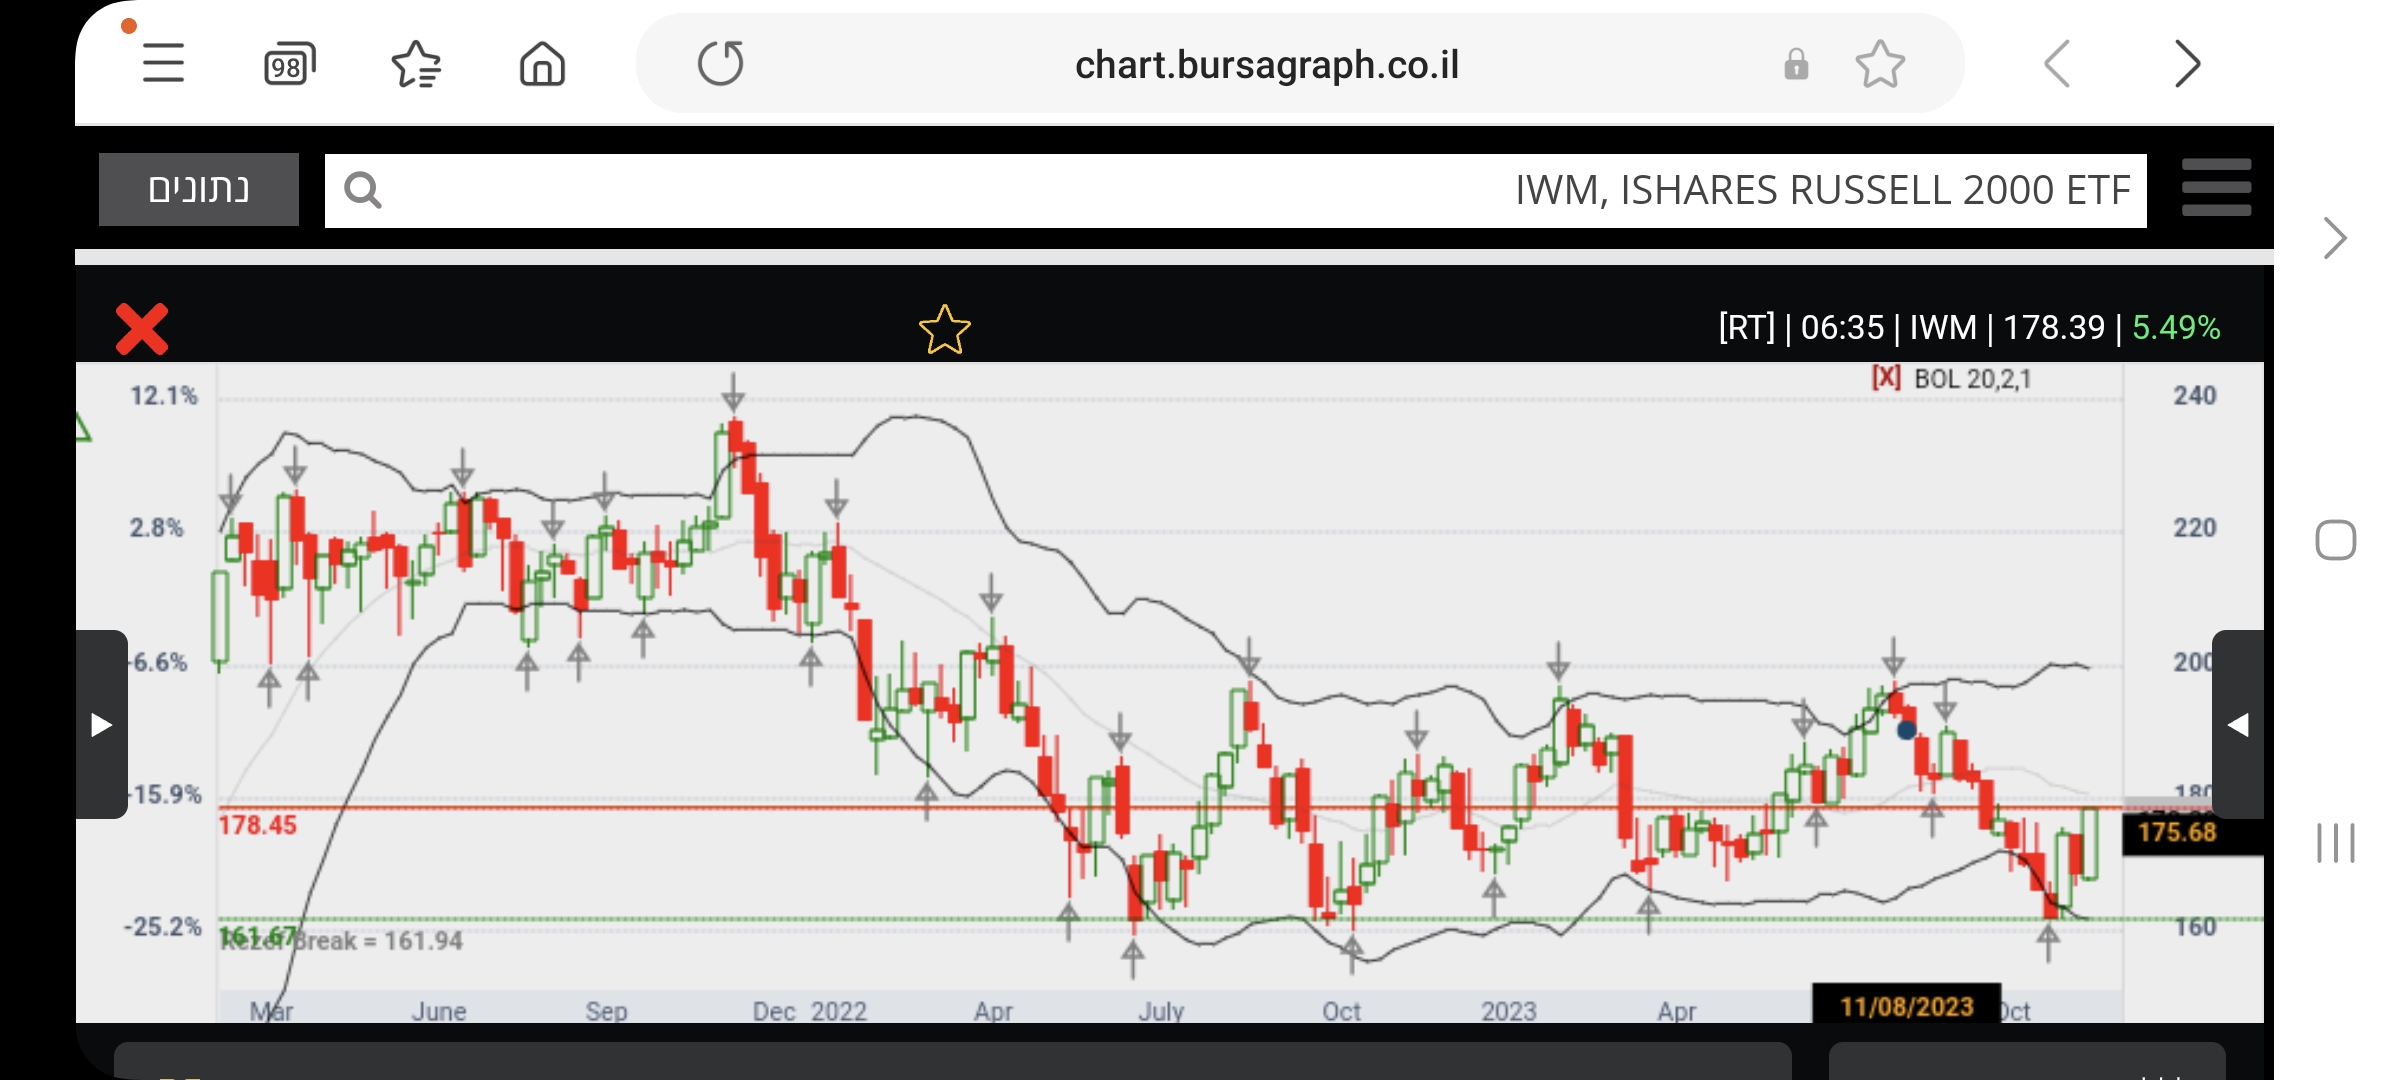Navigate forward with right chevron
Viewport: 2400px width, 1080px height.
[x=2187, y=65]
